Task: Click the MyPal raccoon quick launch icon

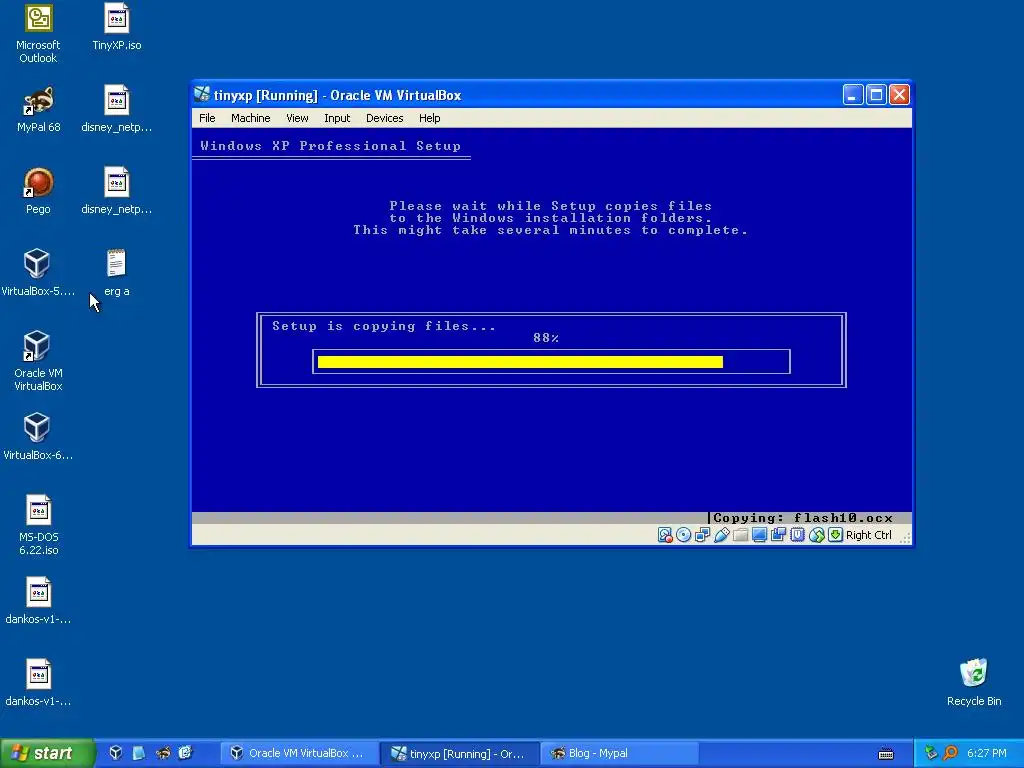Action: click(163, 753)
